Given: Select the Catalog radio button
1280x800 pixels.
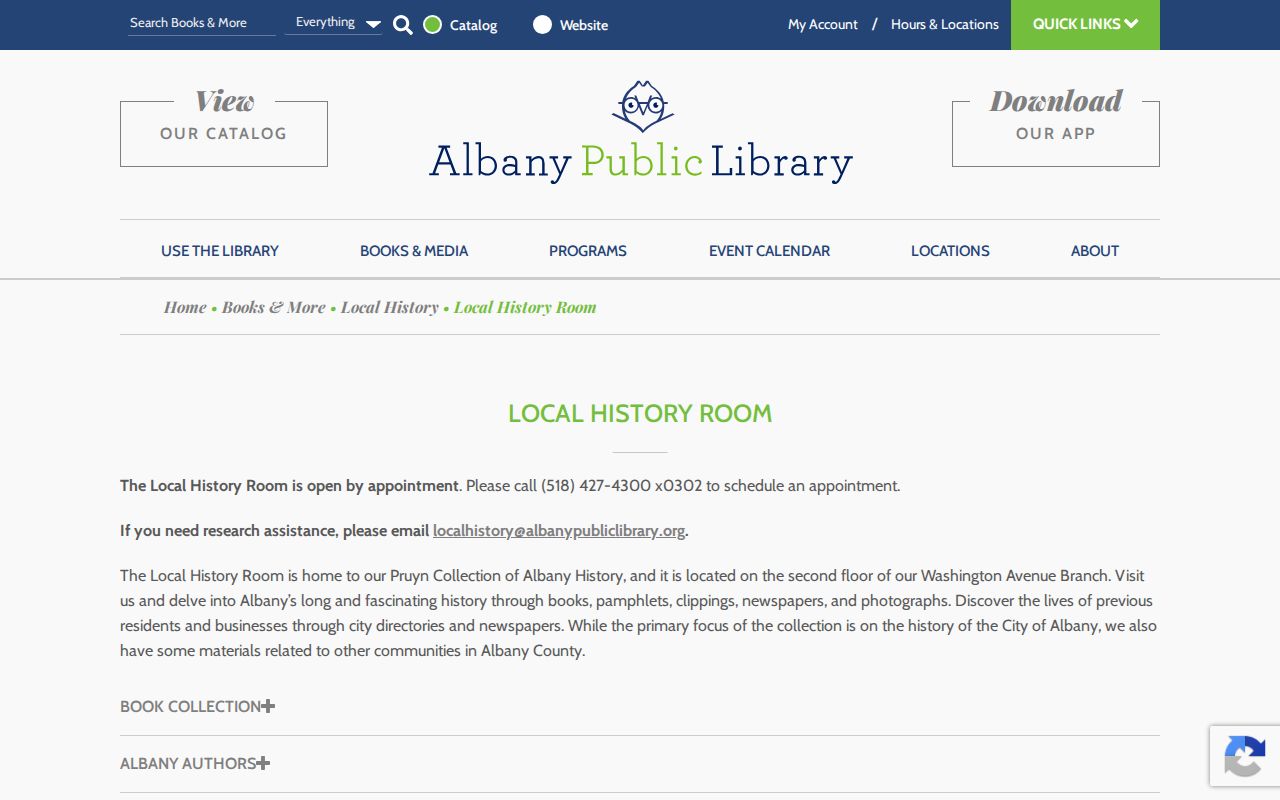Looking at the screenshot, I should pyautogui.click(x=432, y=25).
